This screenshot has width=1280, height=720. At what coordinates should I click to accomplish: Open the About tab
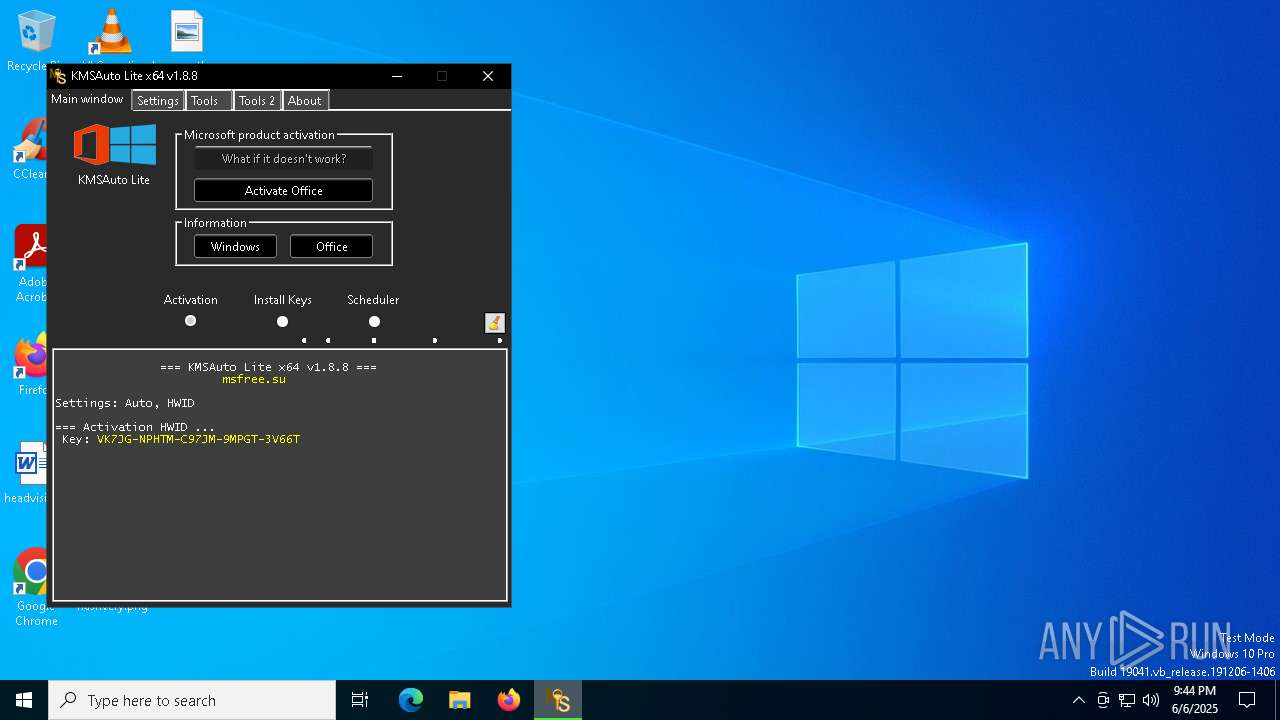click(305, 101)
